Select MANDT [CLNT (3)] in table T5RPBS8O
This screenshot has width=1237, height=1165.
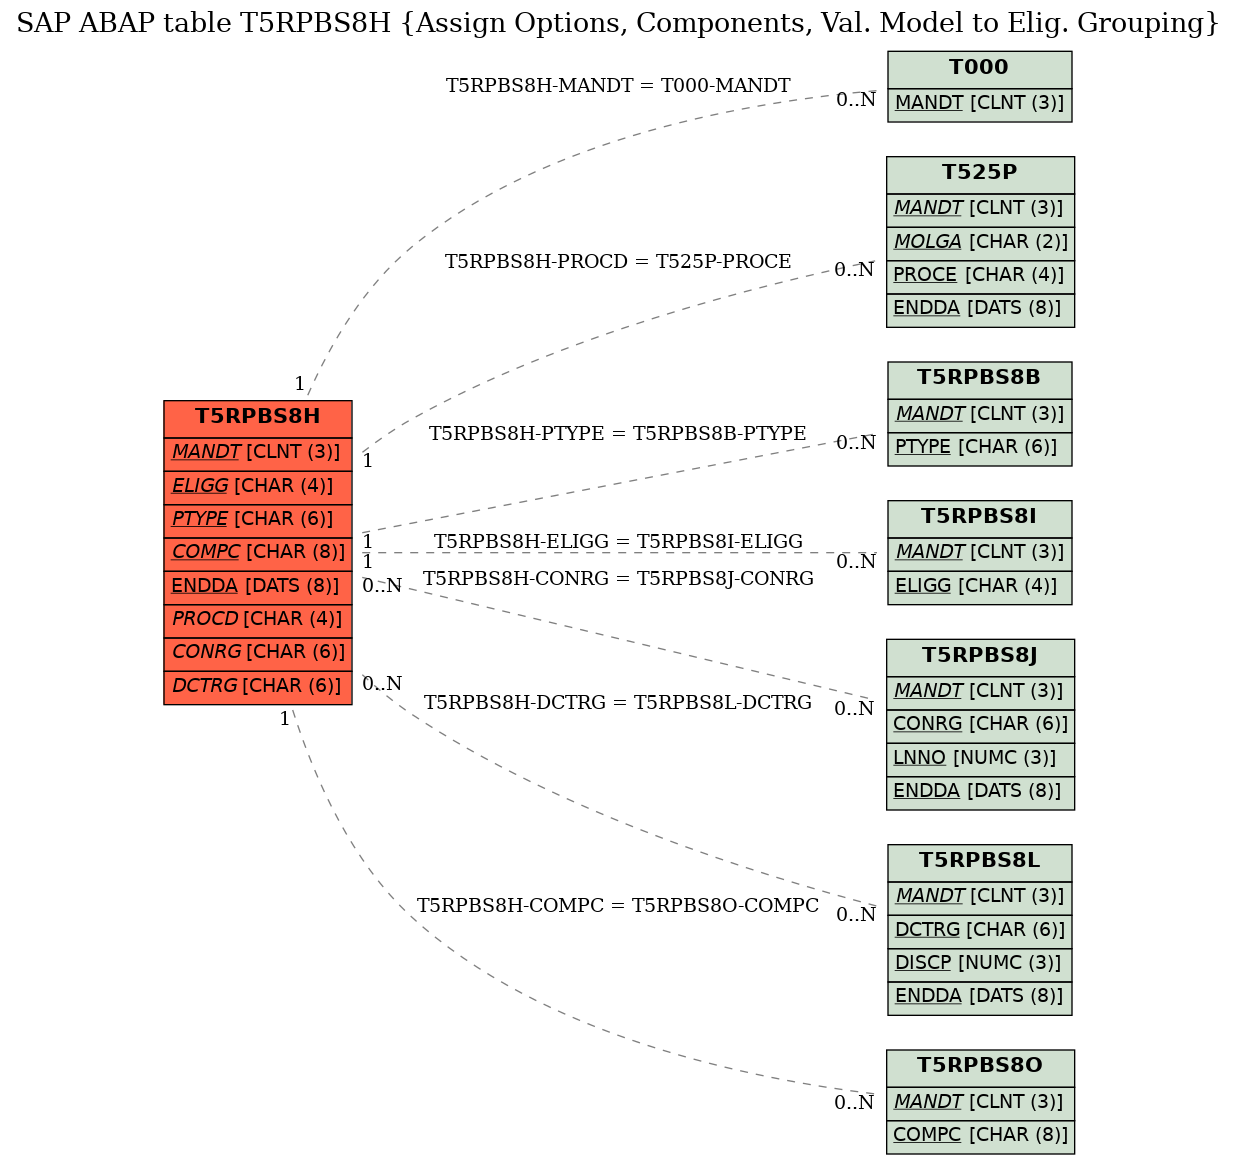[x=980, y=1102]
